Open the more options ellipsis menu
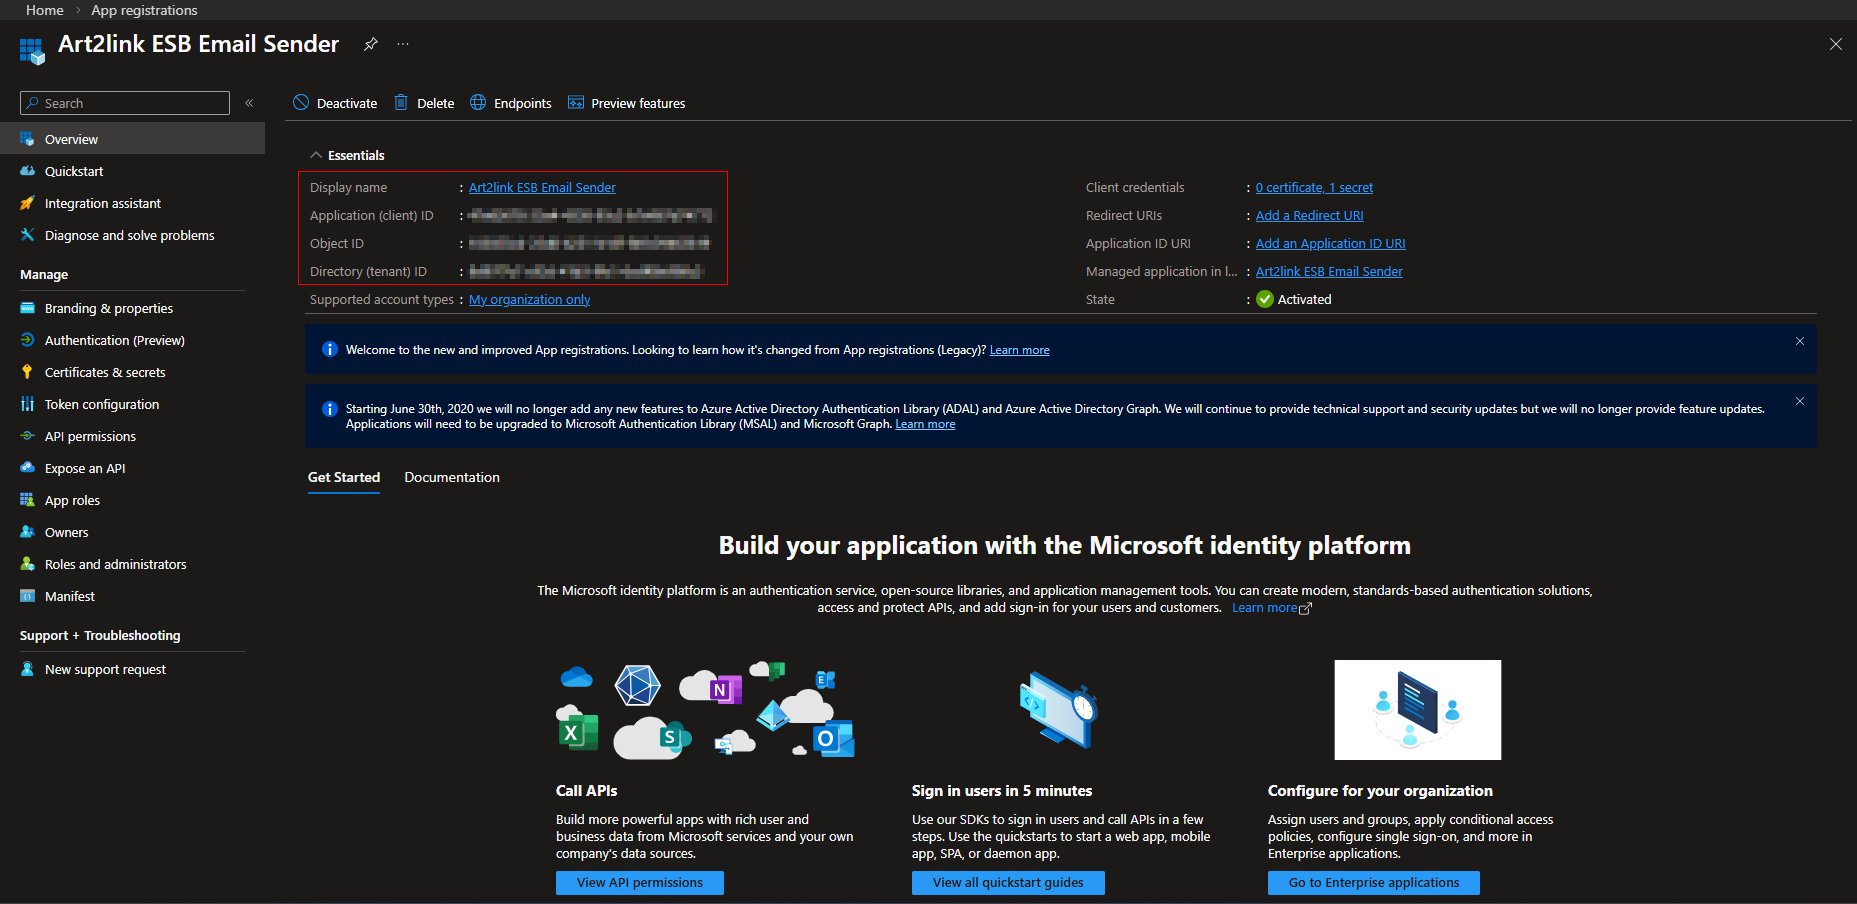The width and height of the screenshot is (1857, 904). pyautogui.click(x=402, y=44)
